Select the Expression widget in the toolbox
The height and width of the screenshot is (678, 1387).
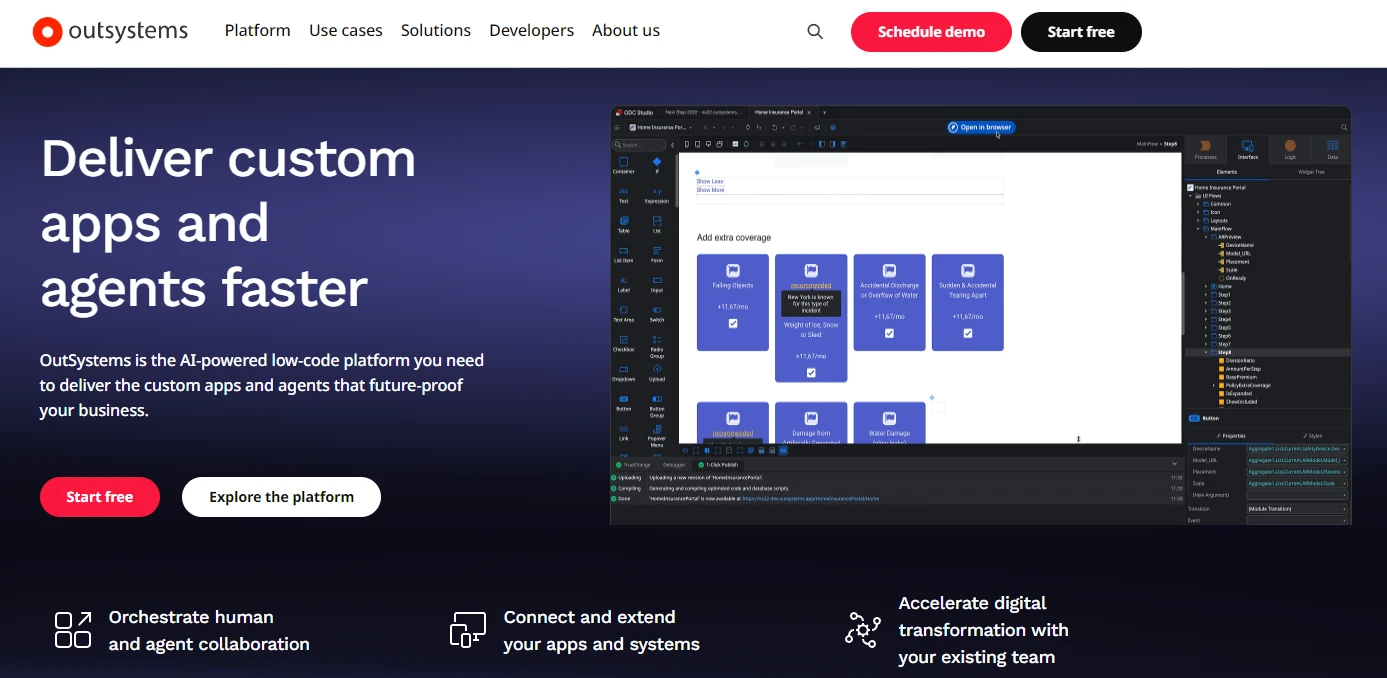[657, 195]
